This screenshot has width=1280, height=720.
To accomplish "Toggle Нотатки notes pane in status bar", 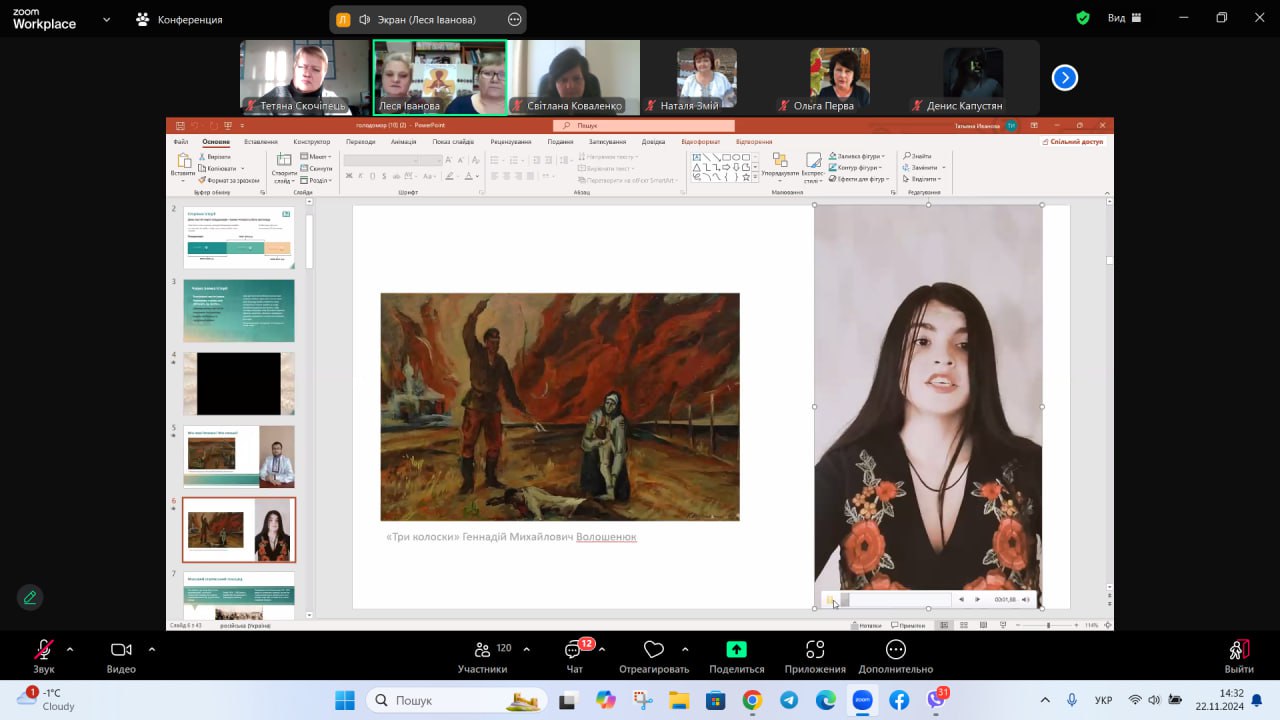I will [x=867, y=625].
